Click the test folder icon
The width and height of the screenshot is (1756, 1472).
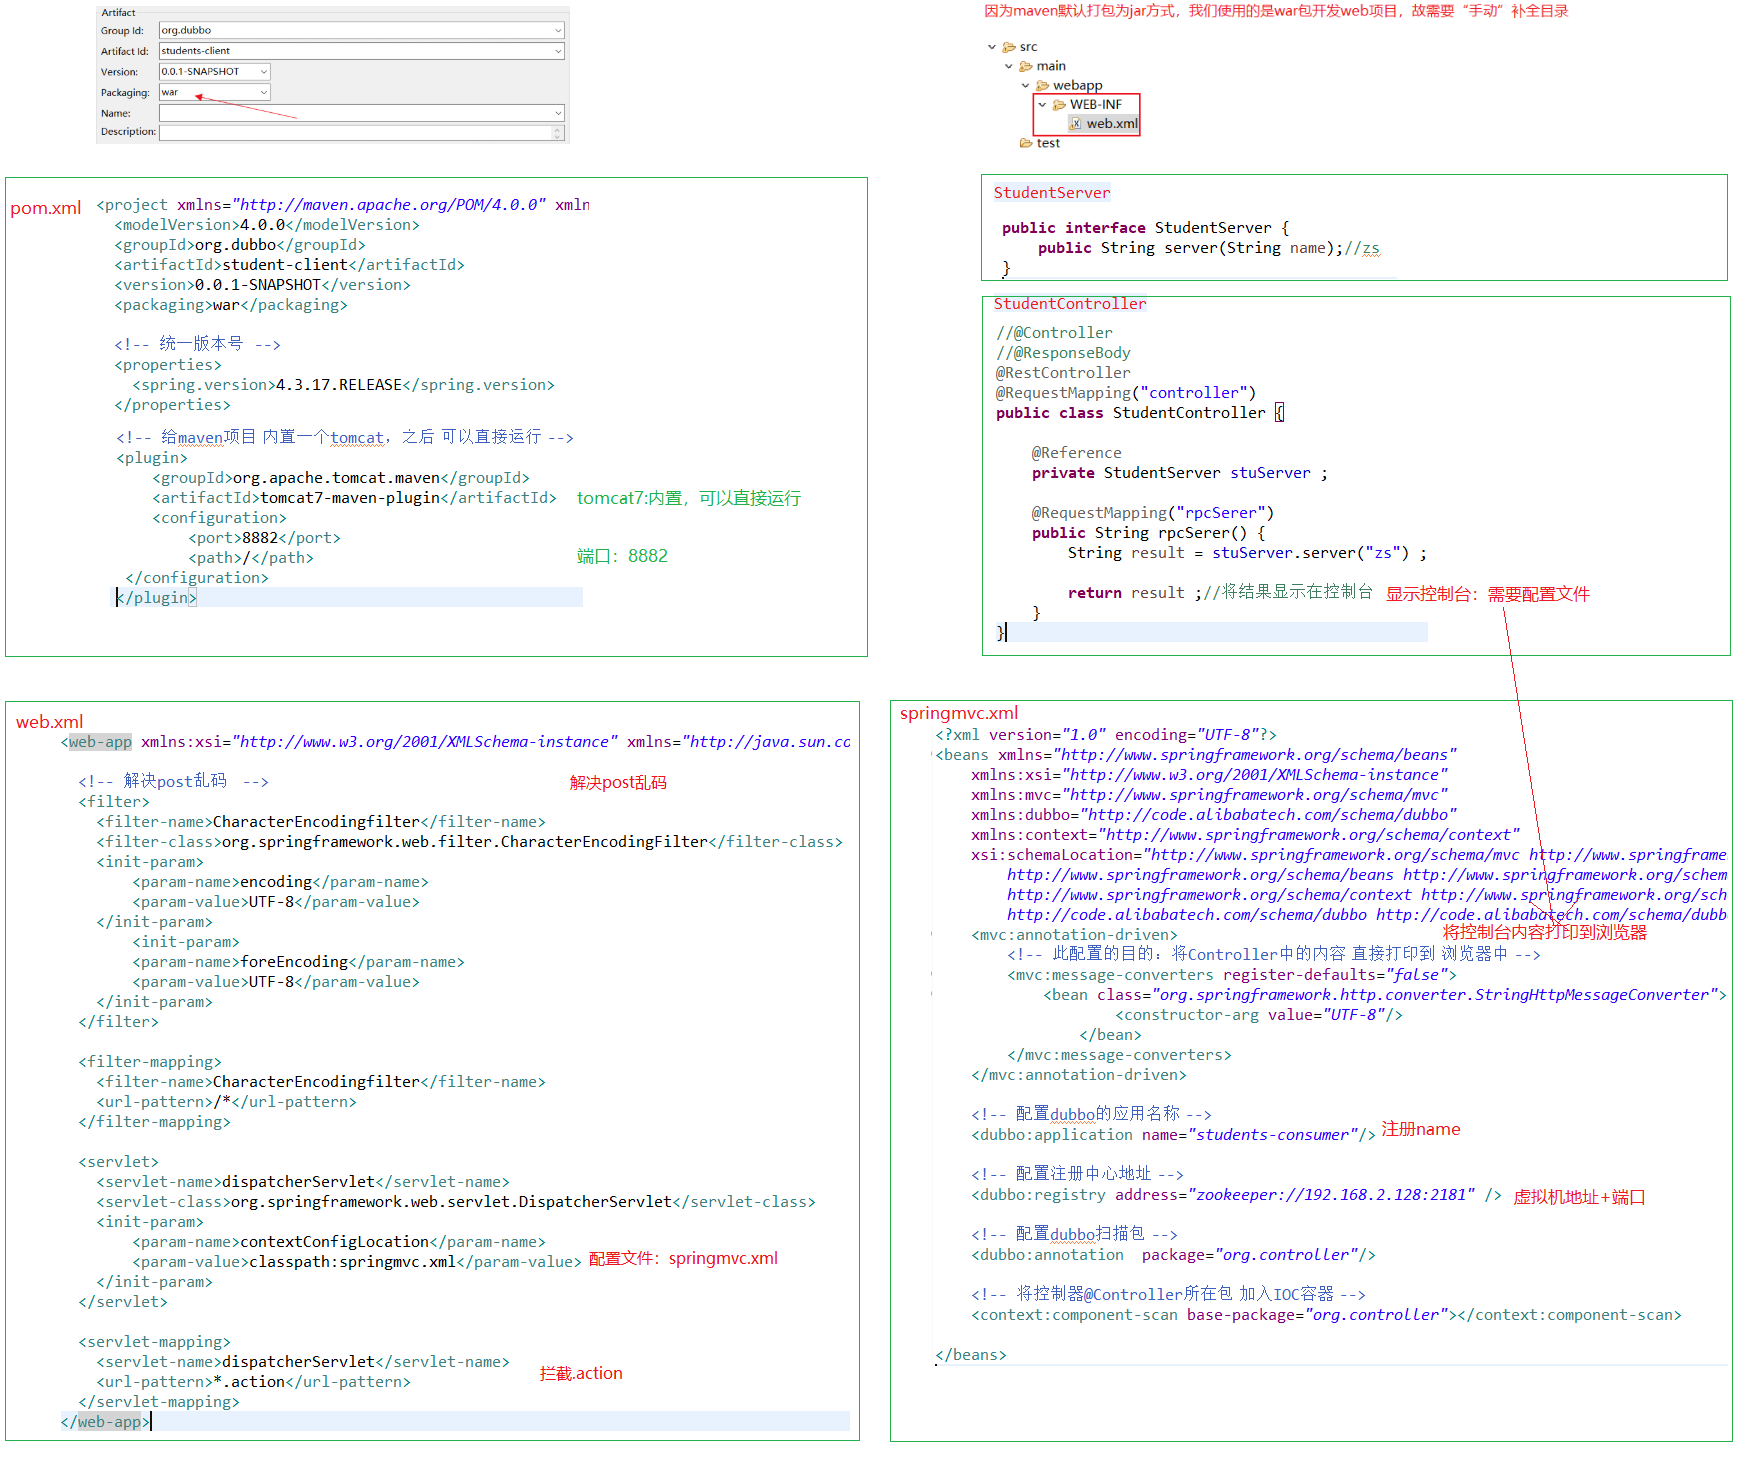(1026, 144)
